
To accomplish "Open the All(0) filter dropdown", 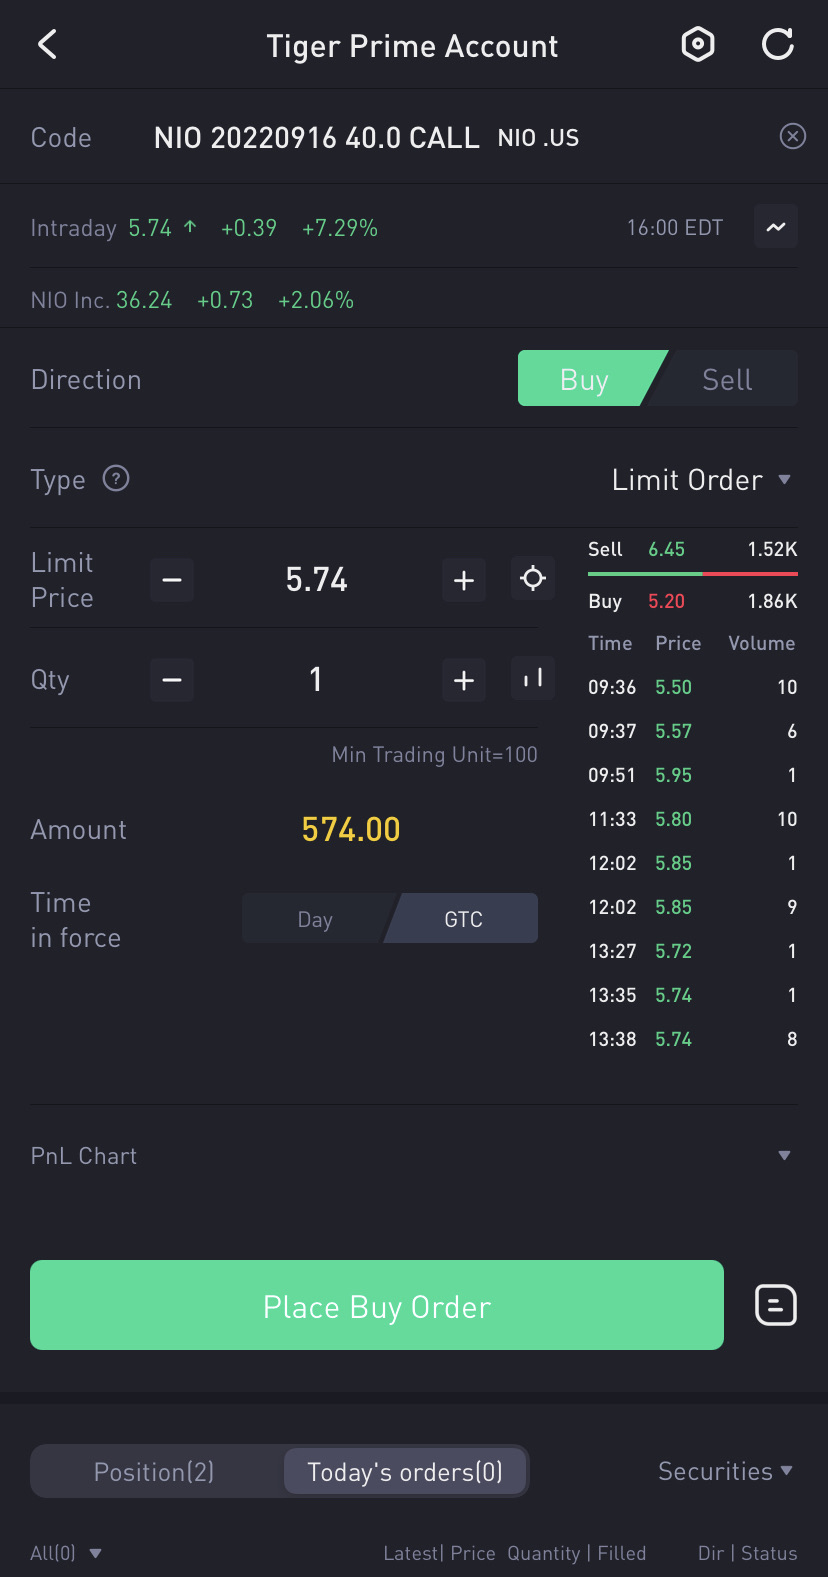I will (66, 1553).
